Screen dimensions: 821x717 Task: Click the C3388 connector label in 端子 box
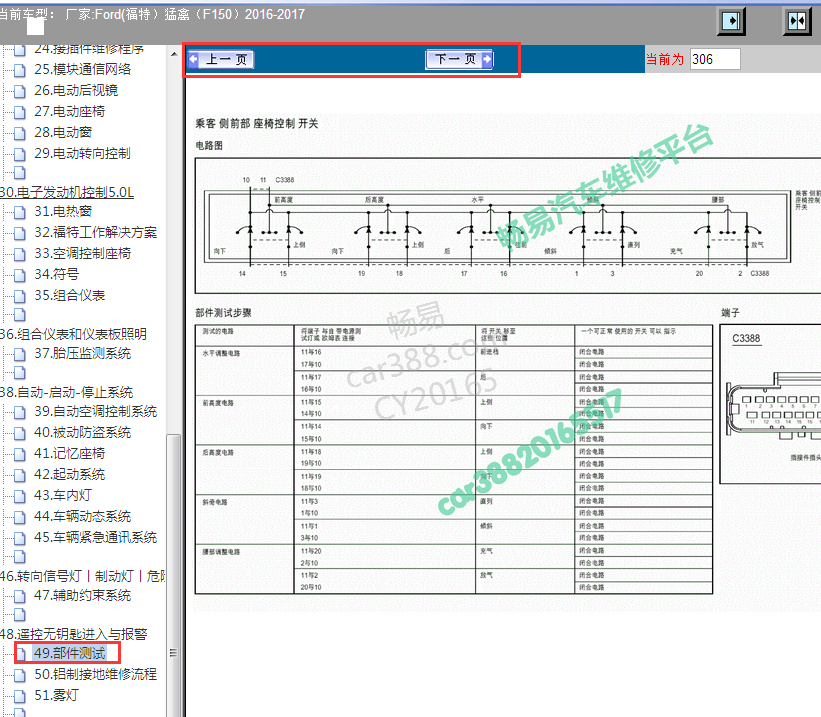coord(746,338)
